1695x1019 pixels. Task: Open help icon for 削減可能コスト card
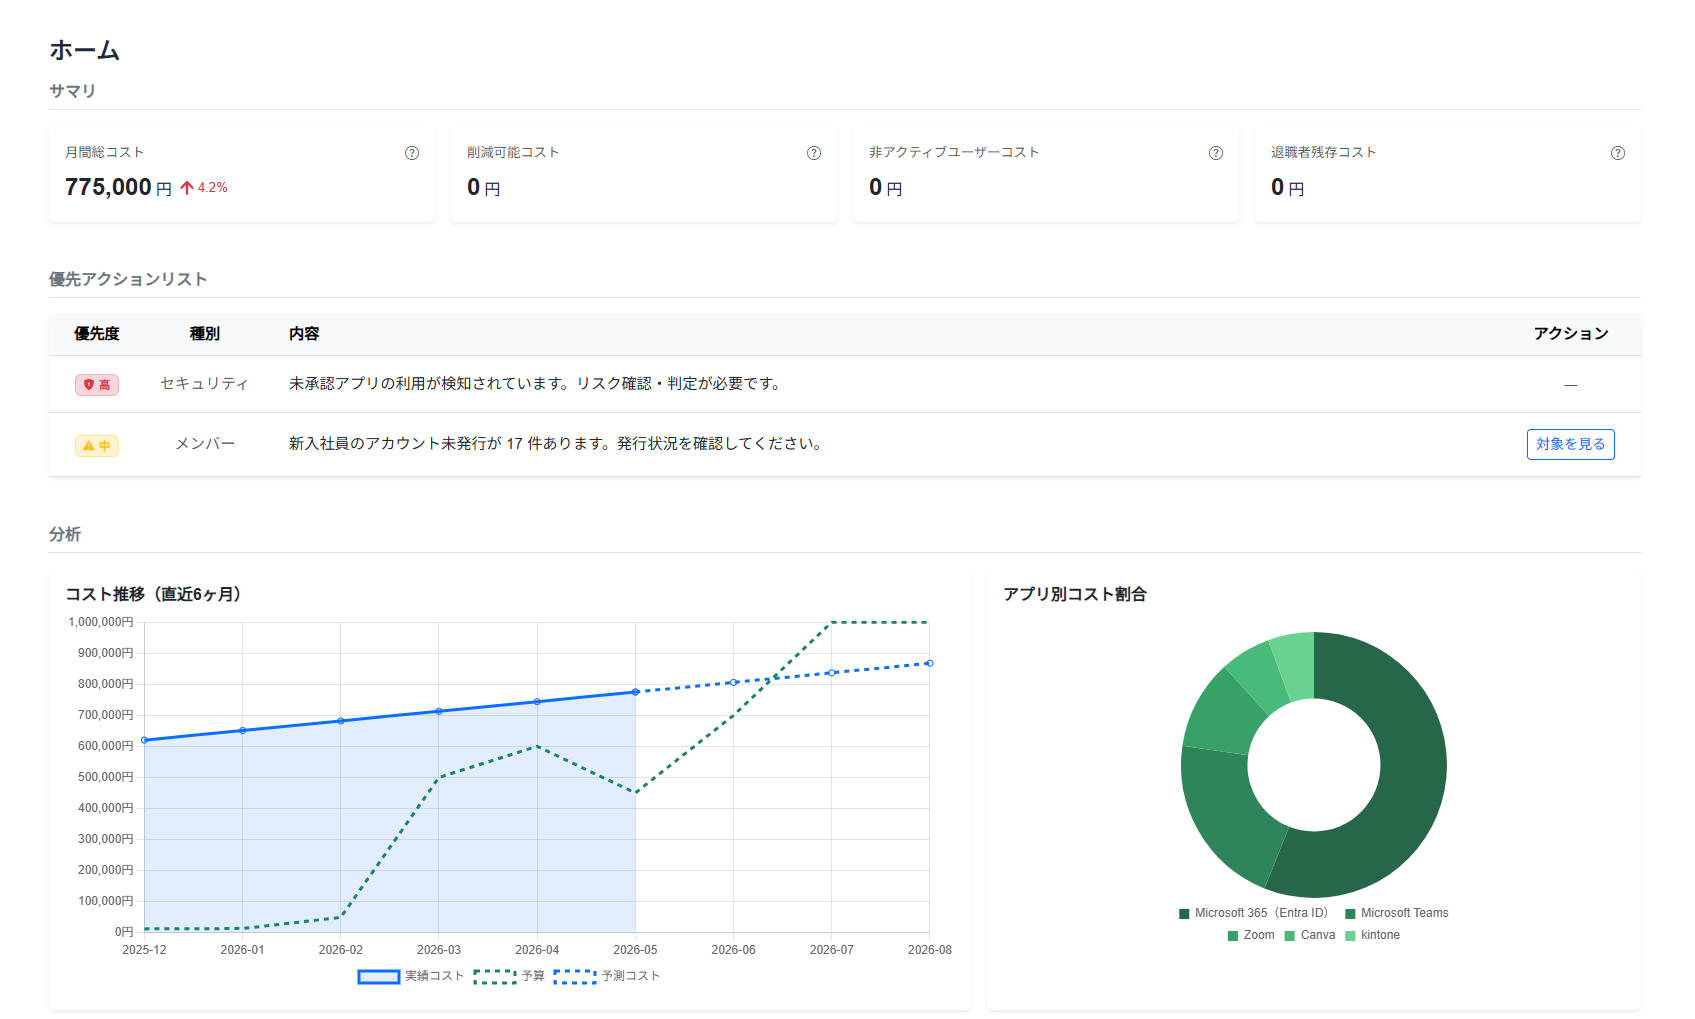814,153
